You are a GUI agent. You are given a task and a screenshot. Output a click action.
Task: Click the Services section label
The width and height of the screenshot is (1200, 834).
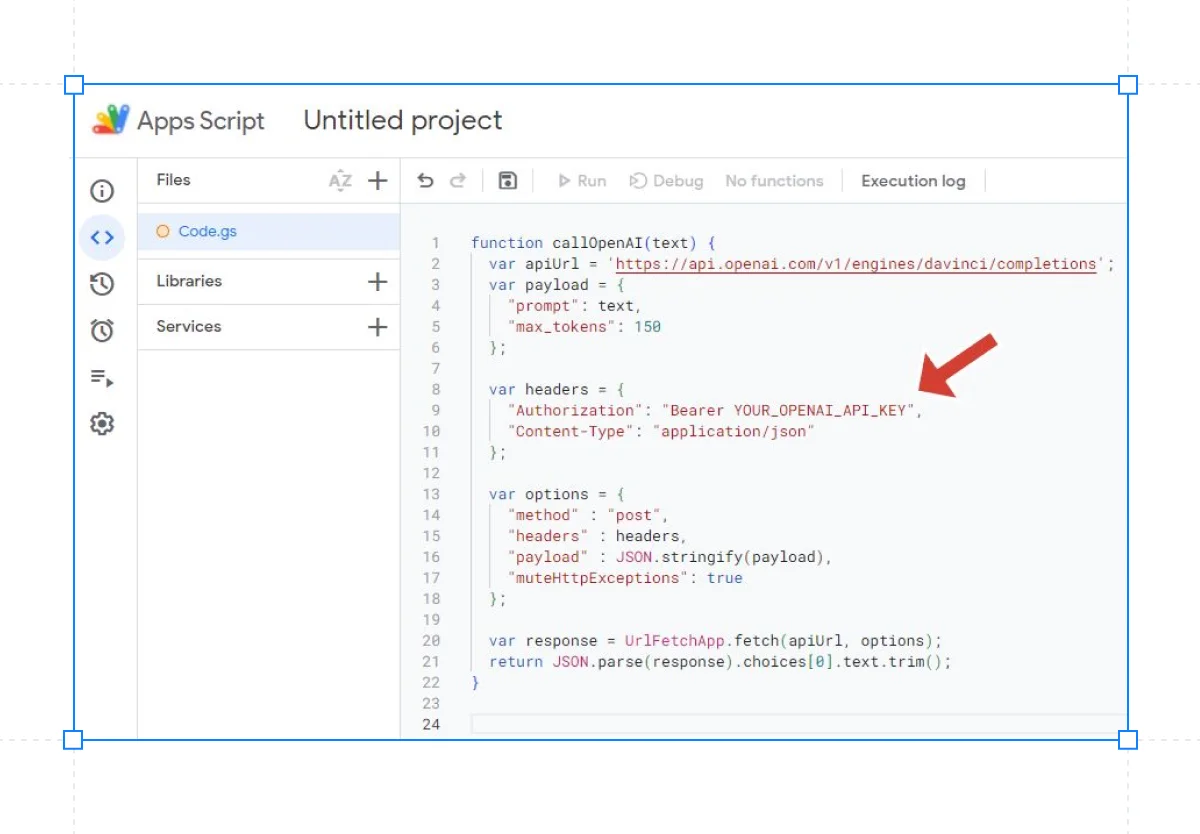pos(189,326)
